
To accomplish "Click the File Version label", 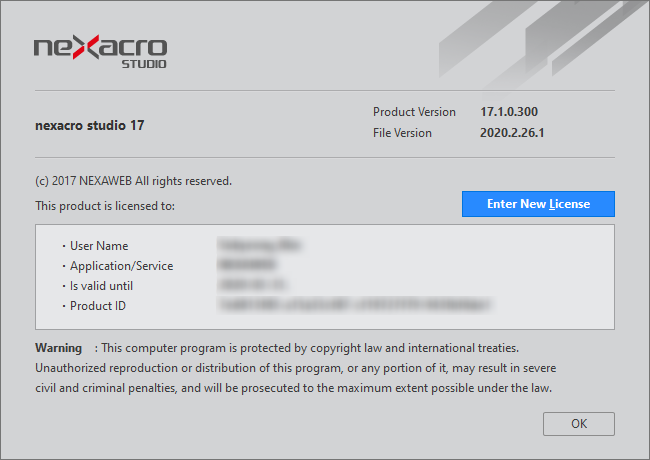I will [x=402, y=133].
